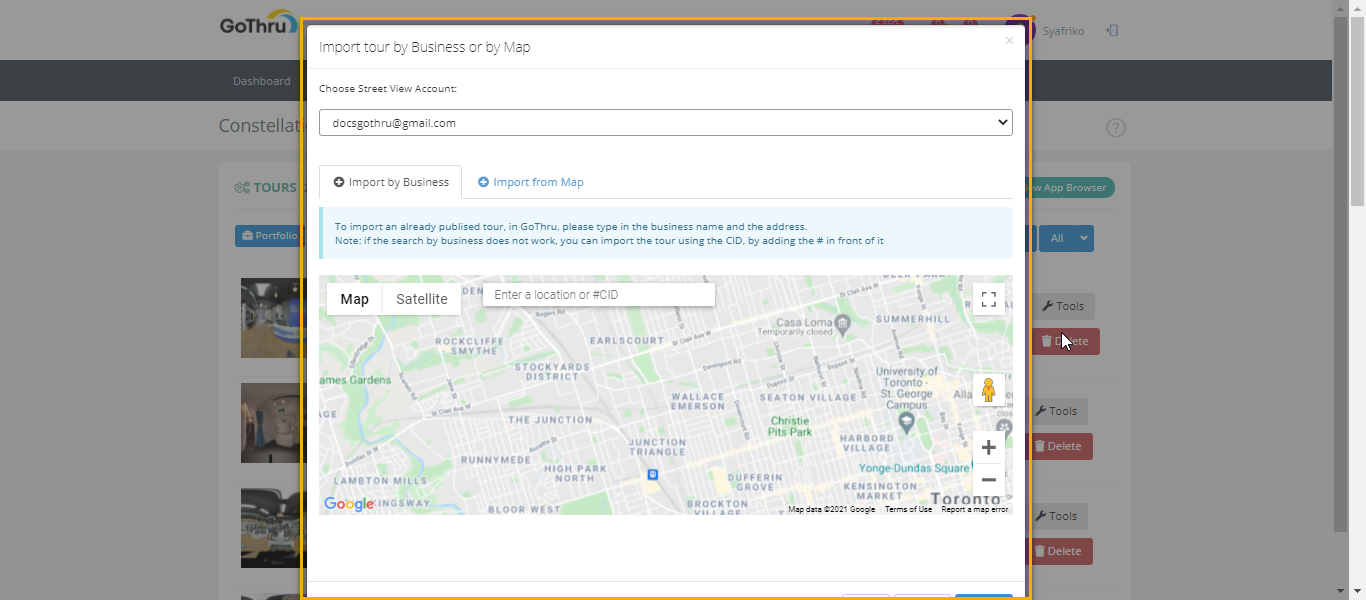Click the logout icon beside Syafriko

(1112, 31)
